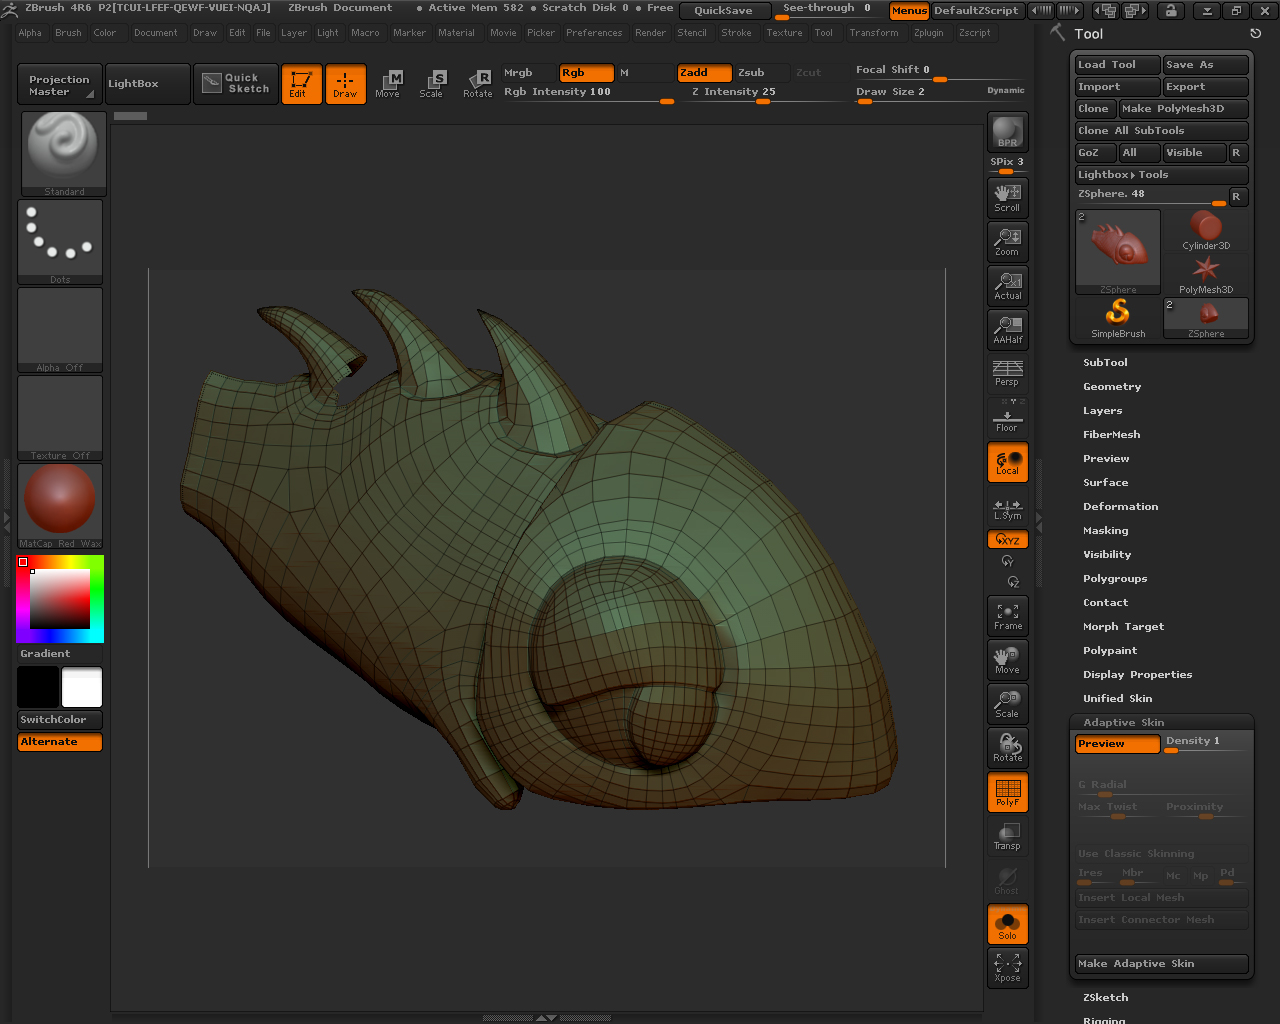Expand the Polygroups subpalette

(1115, 578)
